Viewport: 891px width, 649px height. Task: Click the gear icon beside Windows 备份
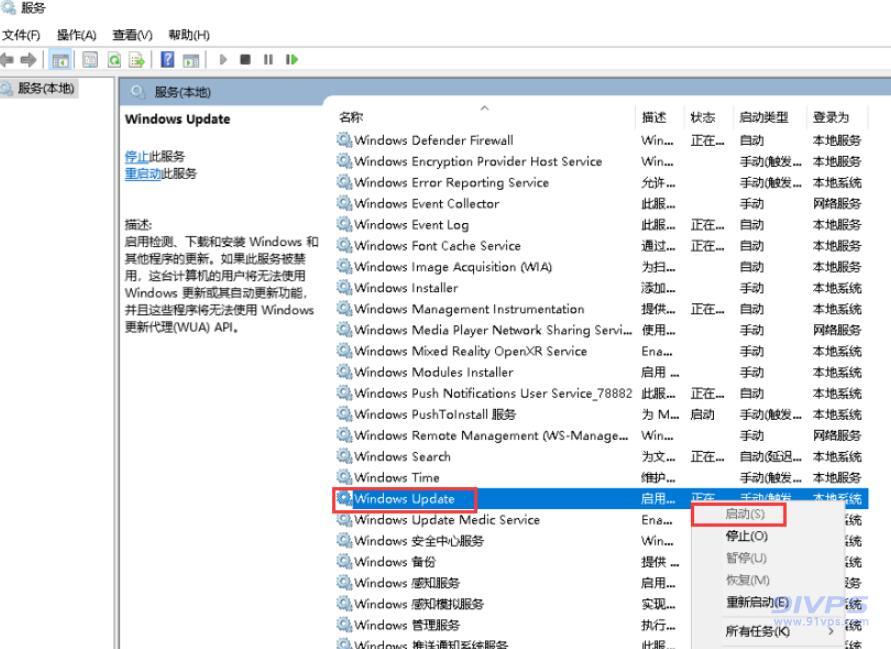point(344,561)
